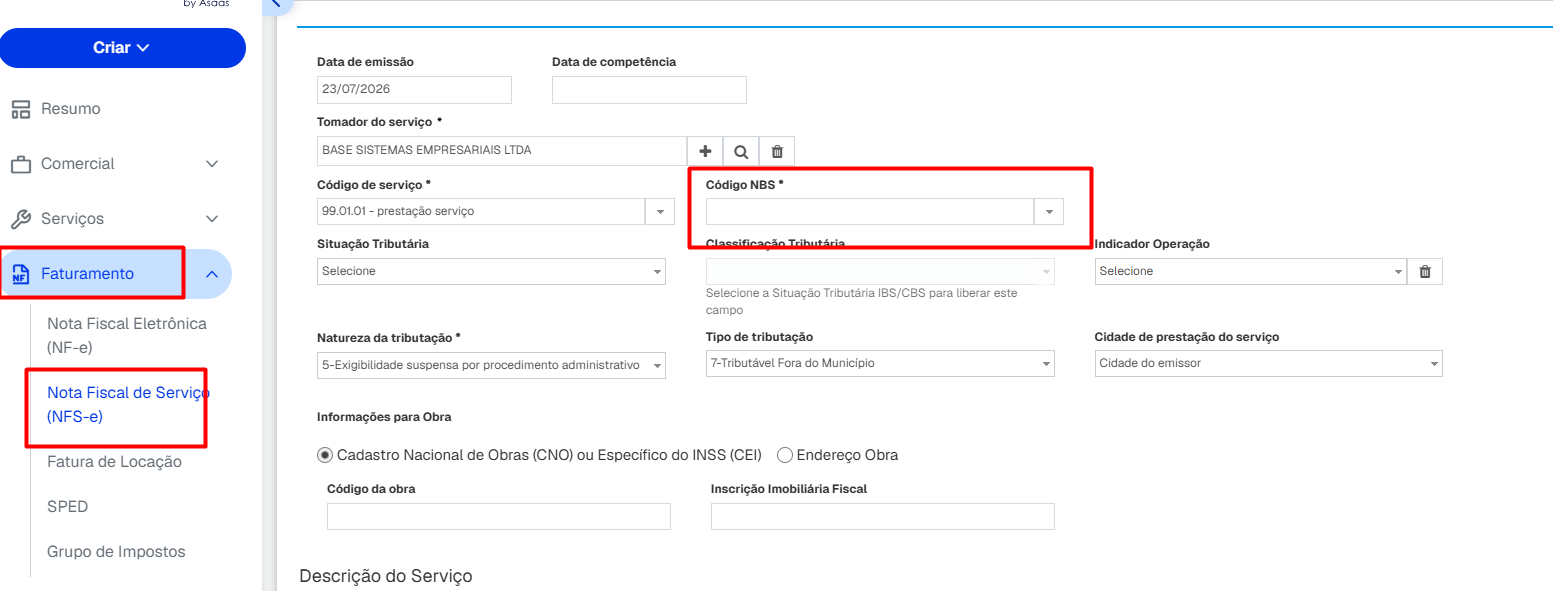Image resolution: width=1553 pixels, height=591 pixels.
Task: Open the Código de serviço dropdown arrow
Action: point(660,211)
